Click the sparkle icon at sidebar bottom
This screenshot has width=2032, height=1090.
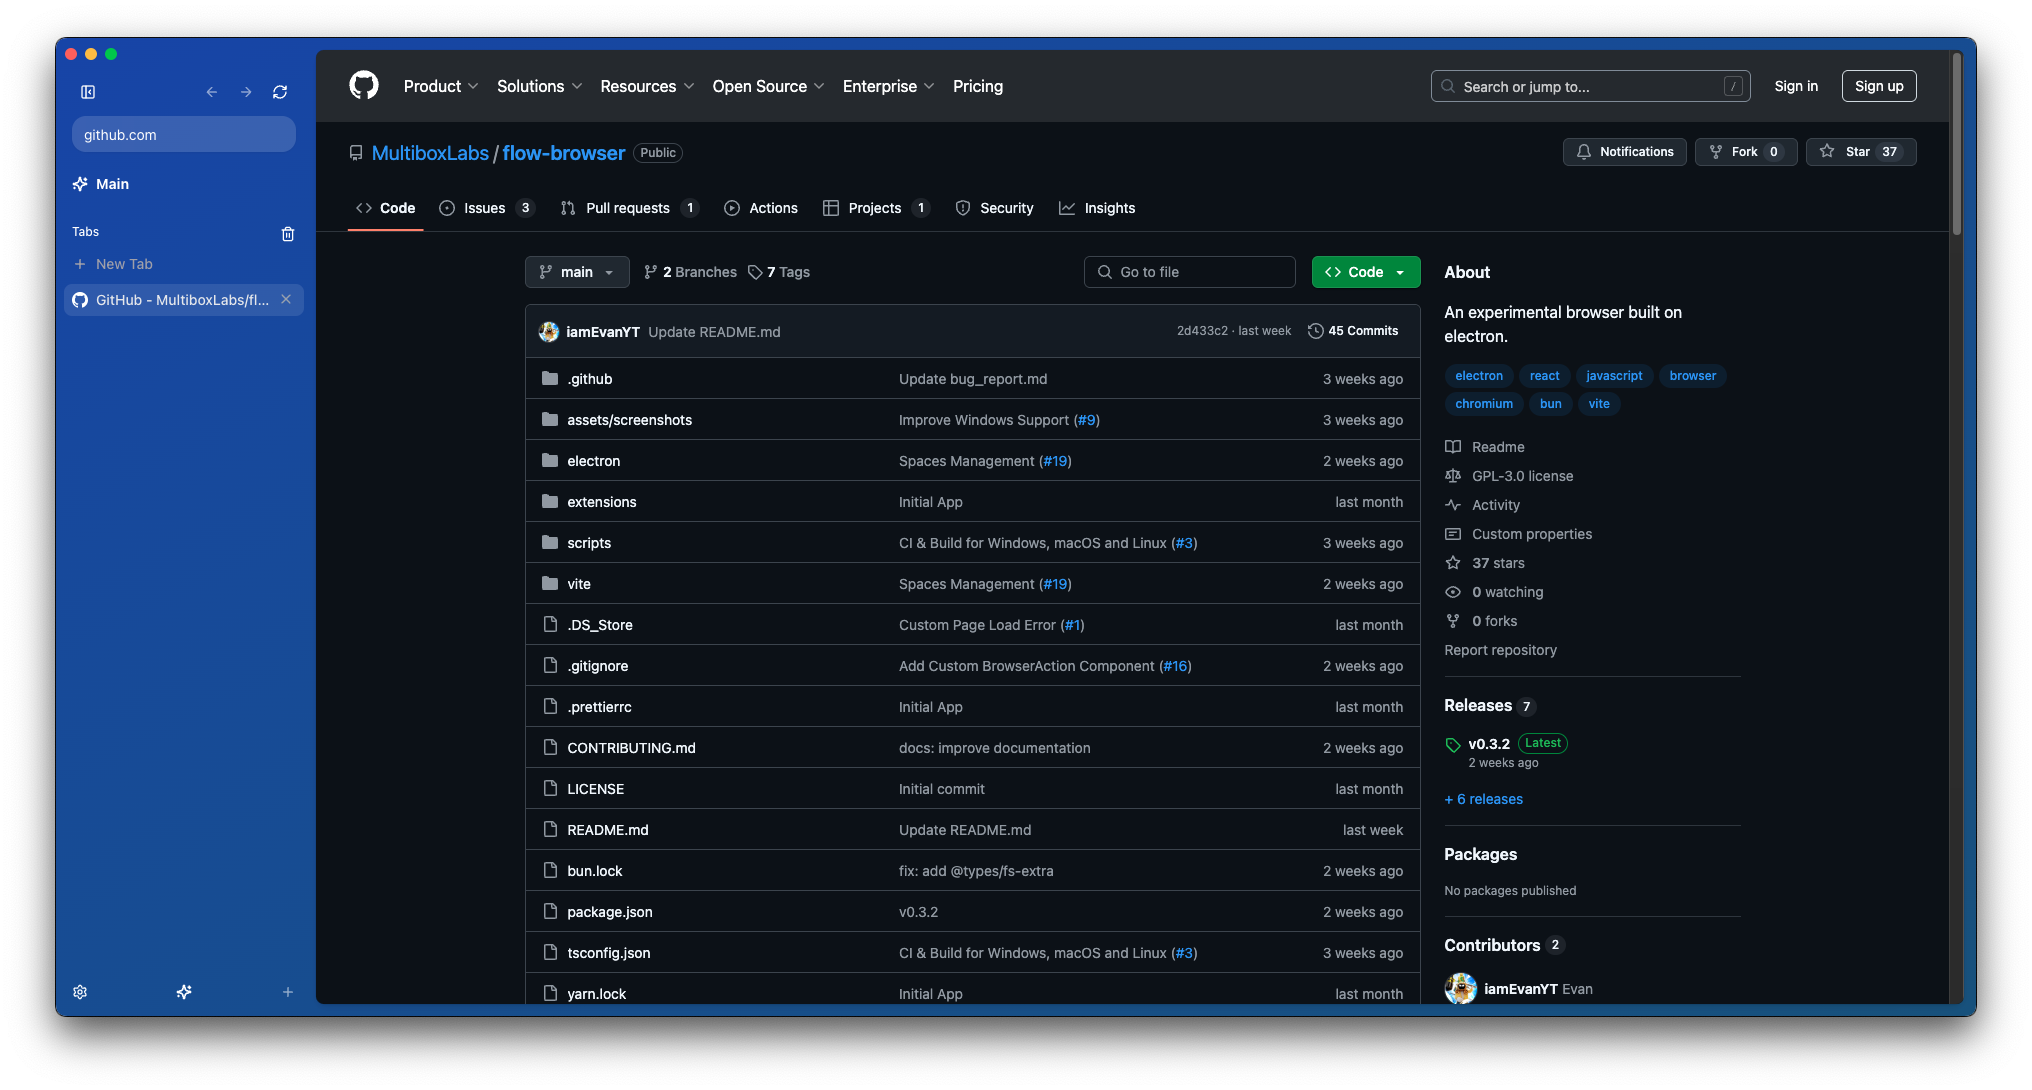click(x=184, y=992)
